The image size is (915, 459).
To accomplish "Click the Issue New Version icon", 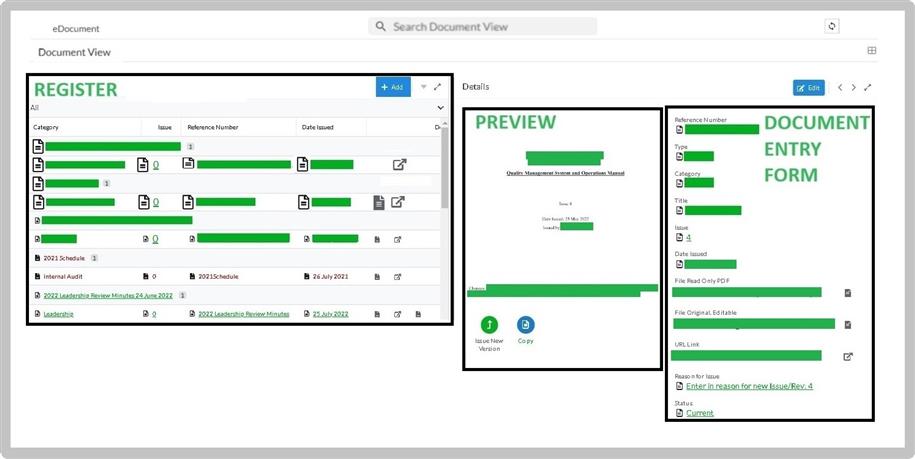I will click(x=488, y=324).
